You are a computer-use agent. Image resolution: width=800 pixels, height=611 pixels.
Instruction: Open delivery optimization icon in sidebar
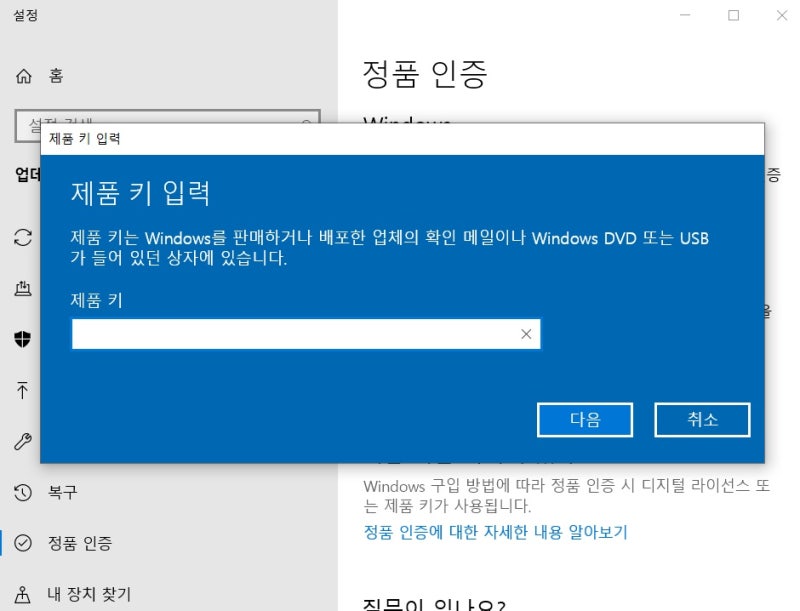coord(23,288)
